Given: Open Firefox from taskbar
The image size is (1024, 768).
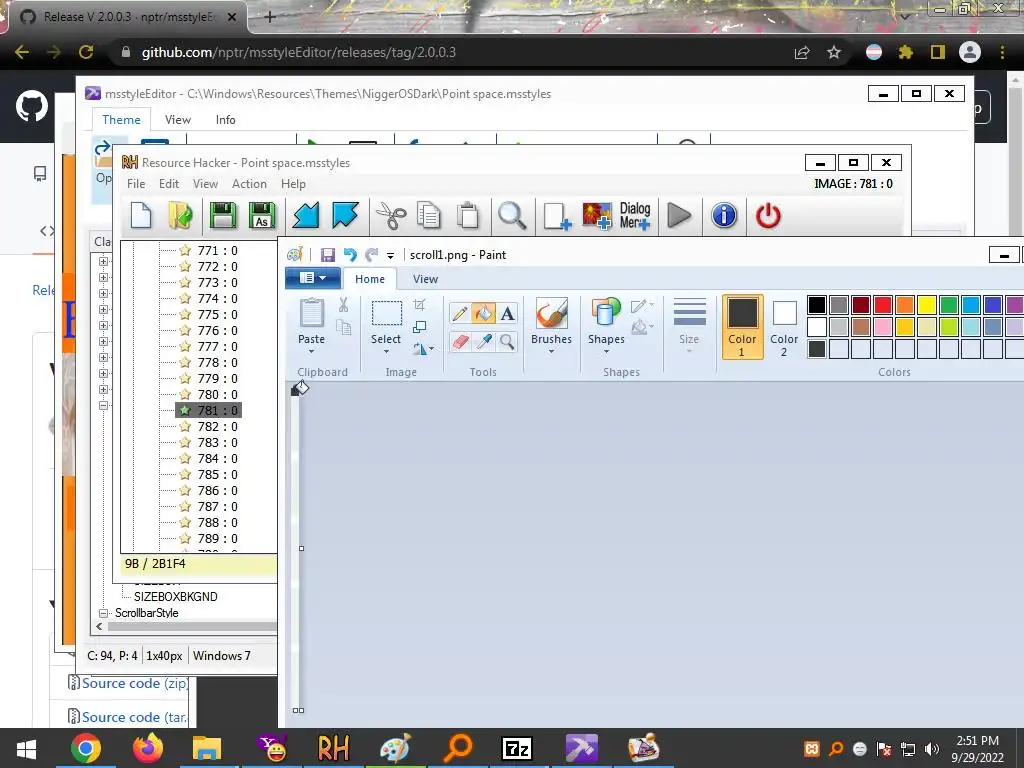Looking at the screenshot, I should (x=148, y=748).
